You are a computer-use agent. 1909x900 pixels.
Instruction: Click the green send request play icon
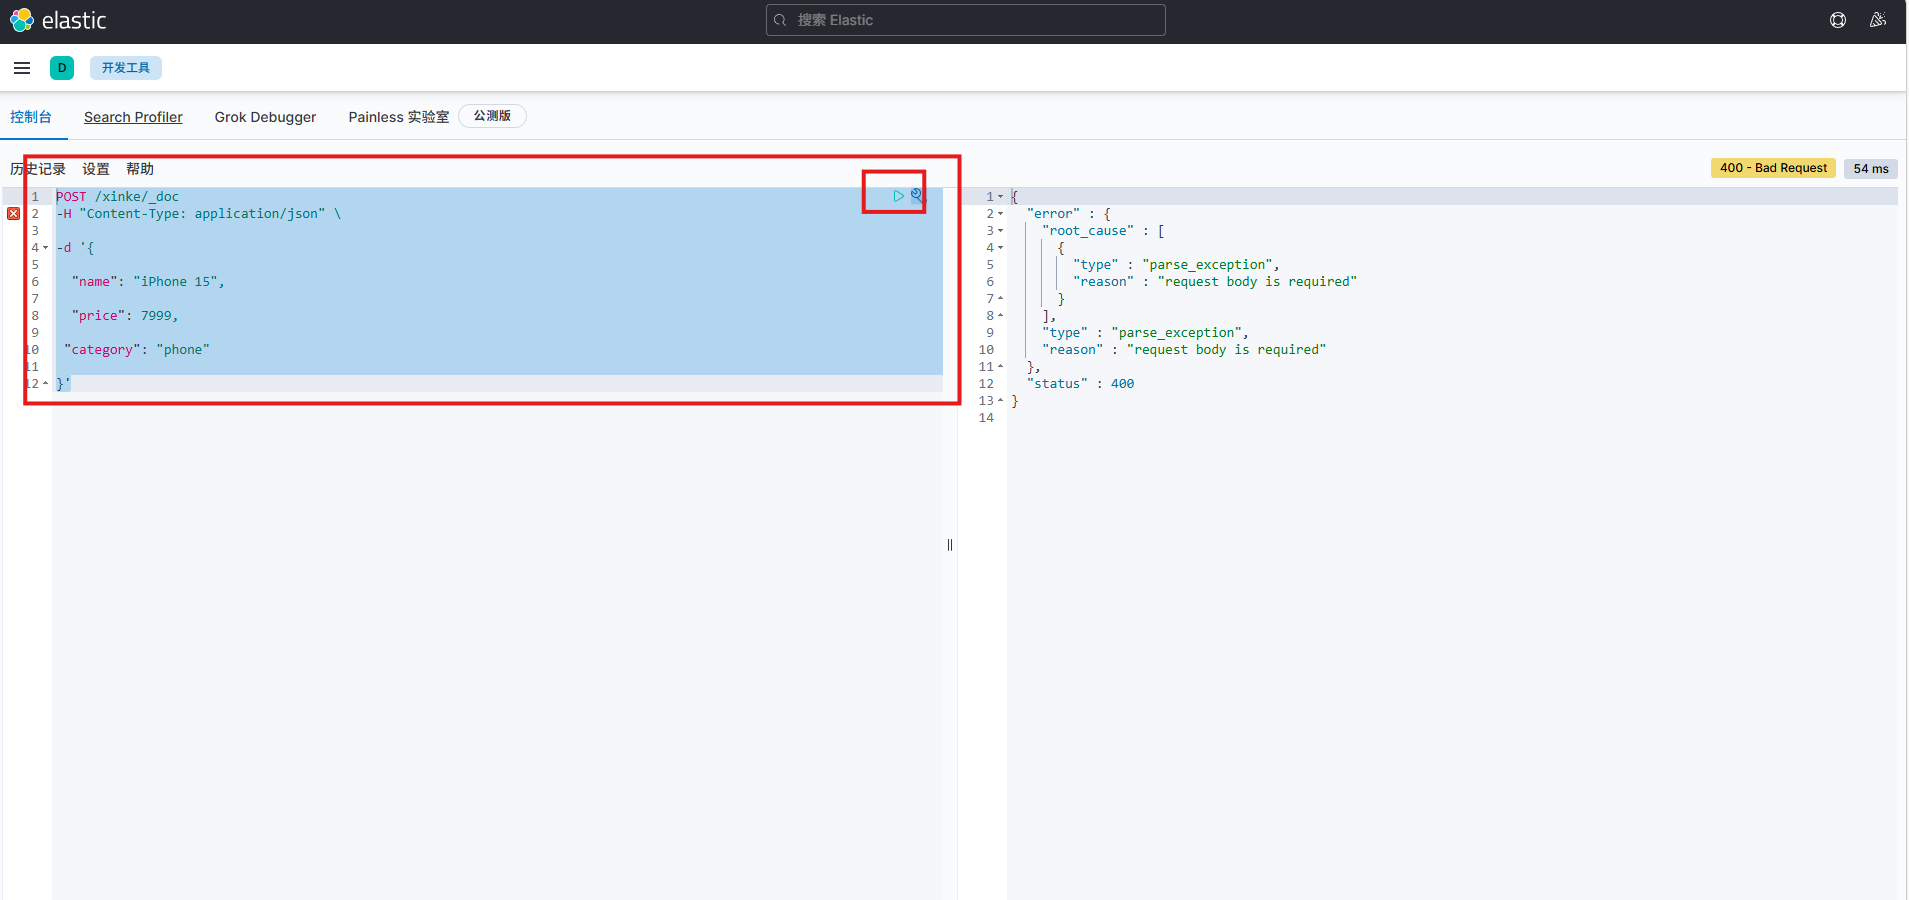point(898,196)
